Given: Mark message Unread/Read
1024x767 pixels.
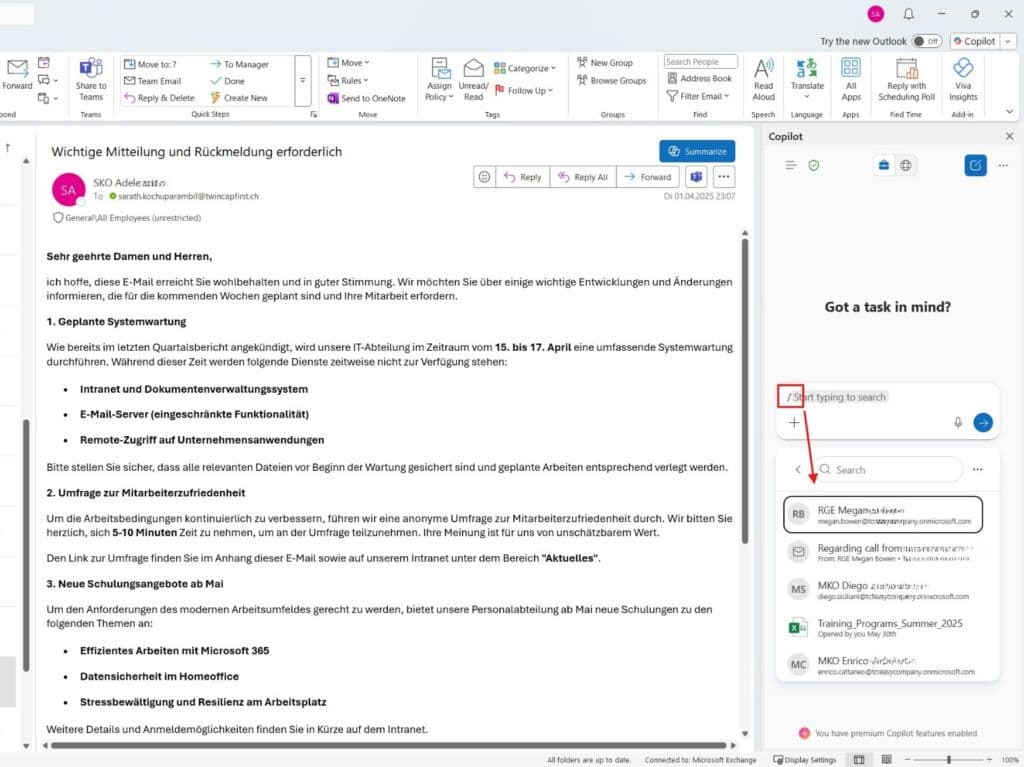Looking at the screenshot, I should coord(473,80).
